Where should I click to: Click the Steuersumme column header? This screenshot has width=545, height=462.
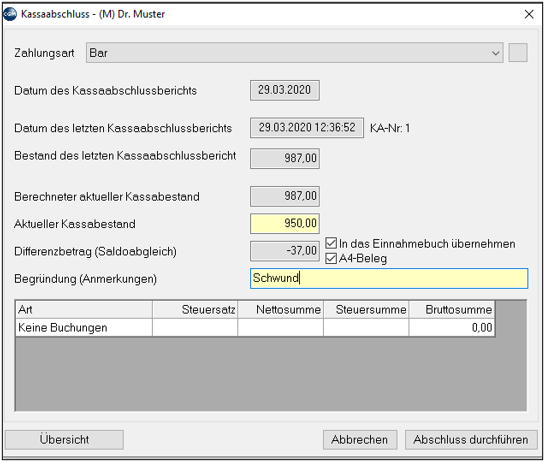pyautogui.click(x=366, y=310)
